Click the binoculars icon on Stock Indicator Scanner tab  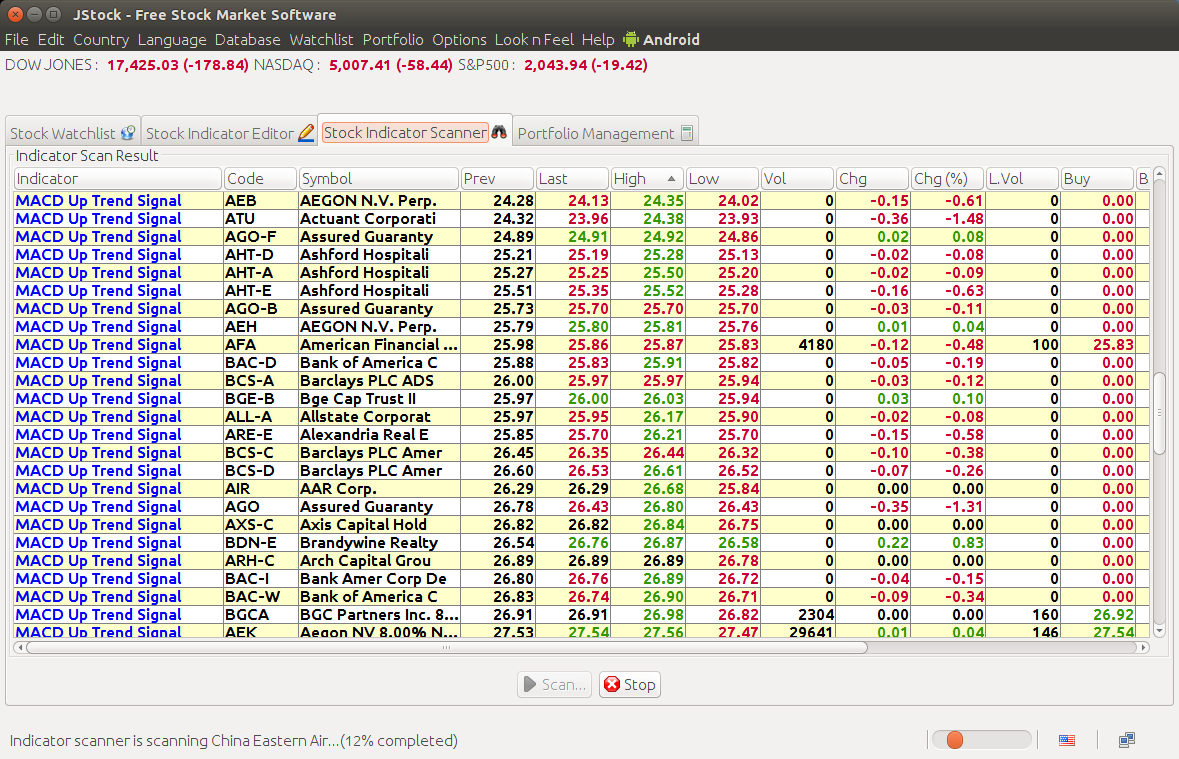click(x=499, y=132)
